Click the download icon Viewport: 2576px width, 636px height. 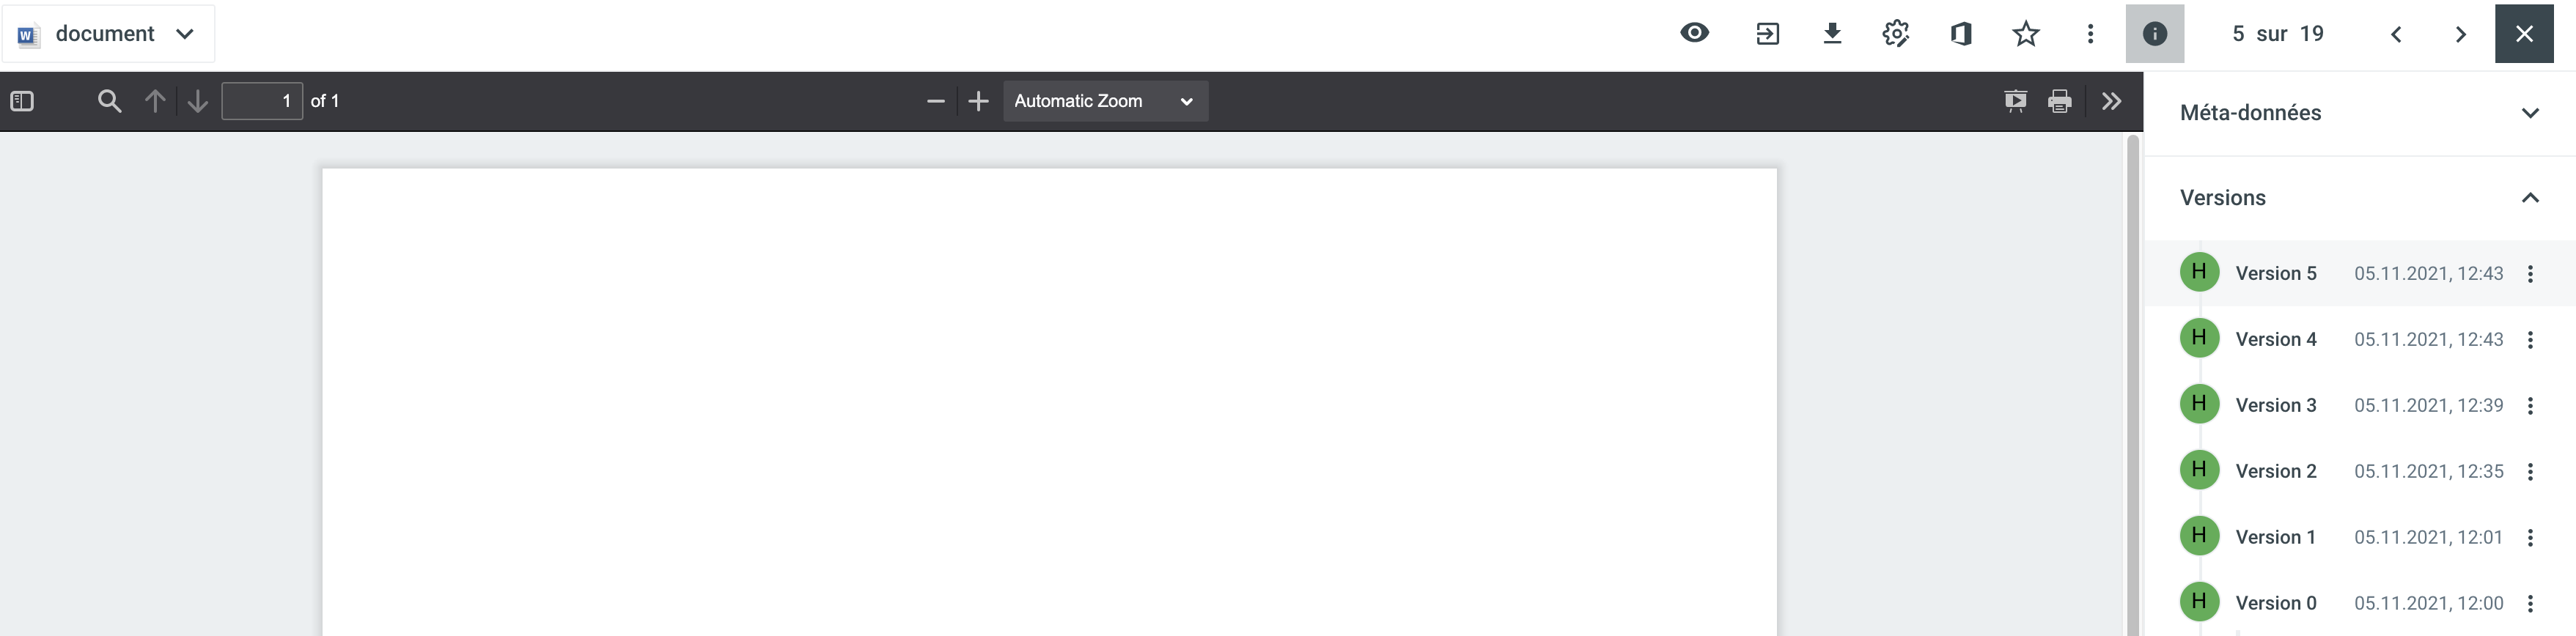1832,34
